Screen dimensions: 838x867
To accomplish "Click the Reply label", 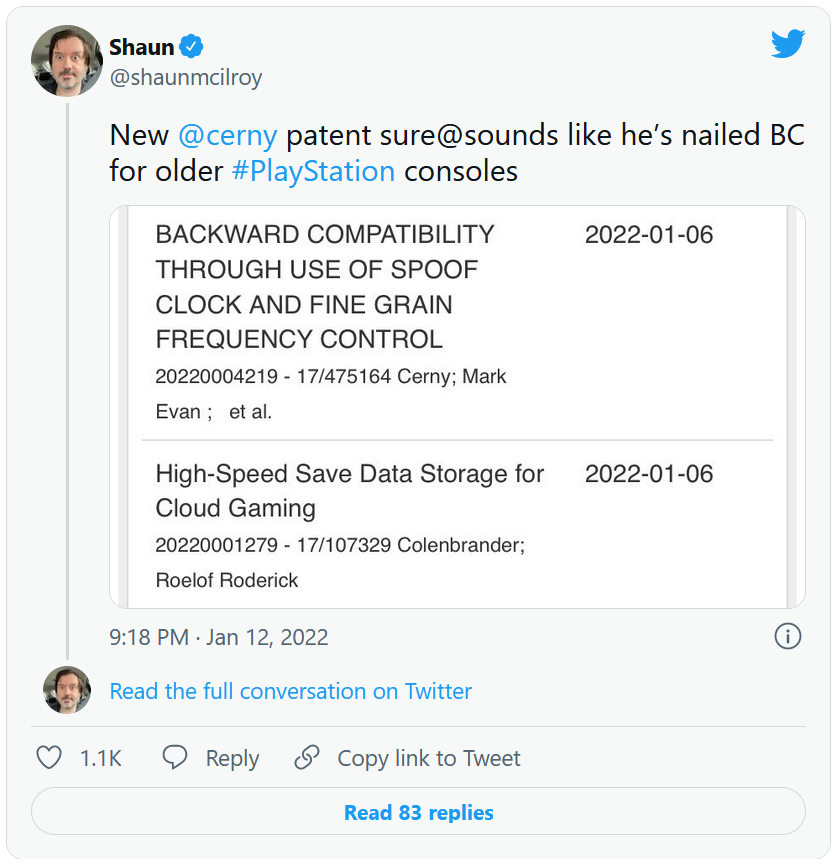I will coord(232,758).
